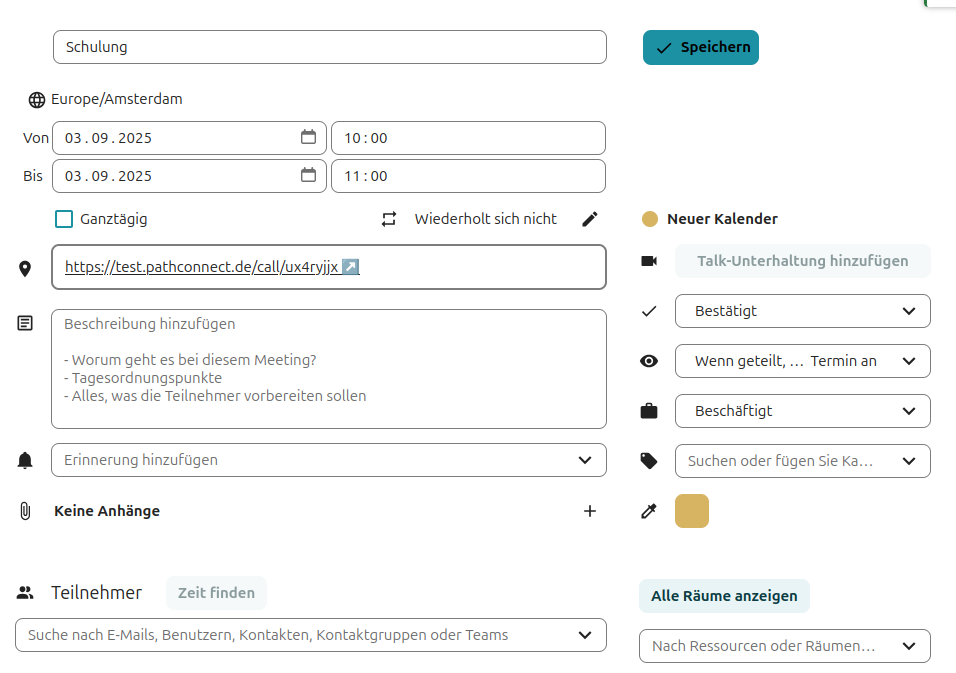Expand the Erinnerung hinzufügen dropdown
This screenshot has width=956, height=673.
pos(328,460)
